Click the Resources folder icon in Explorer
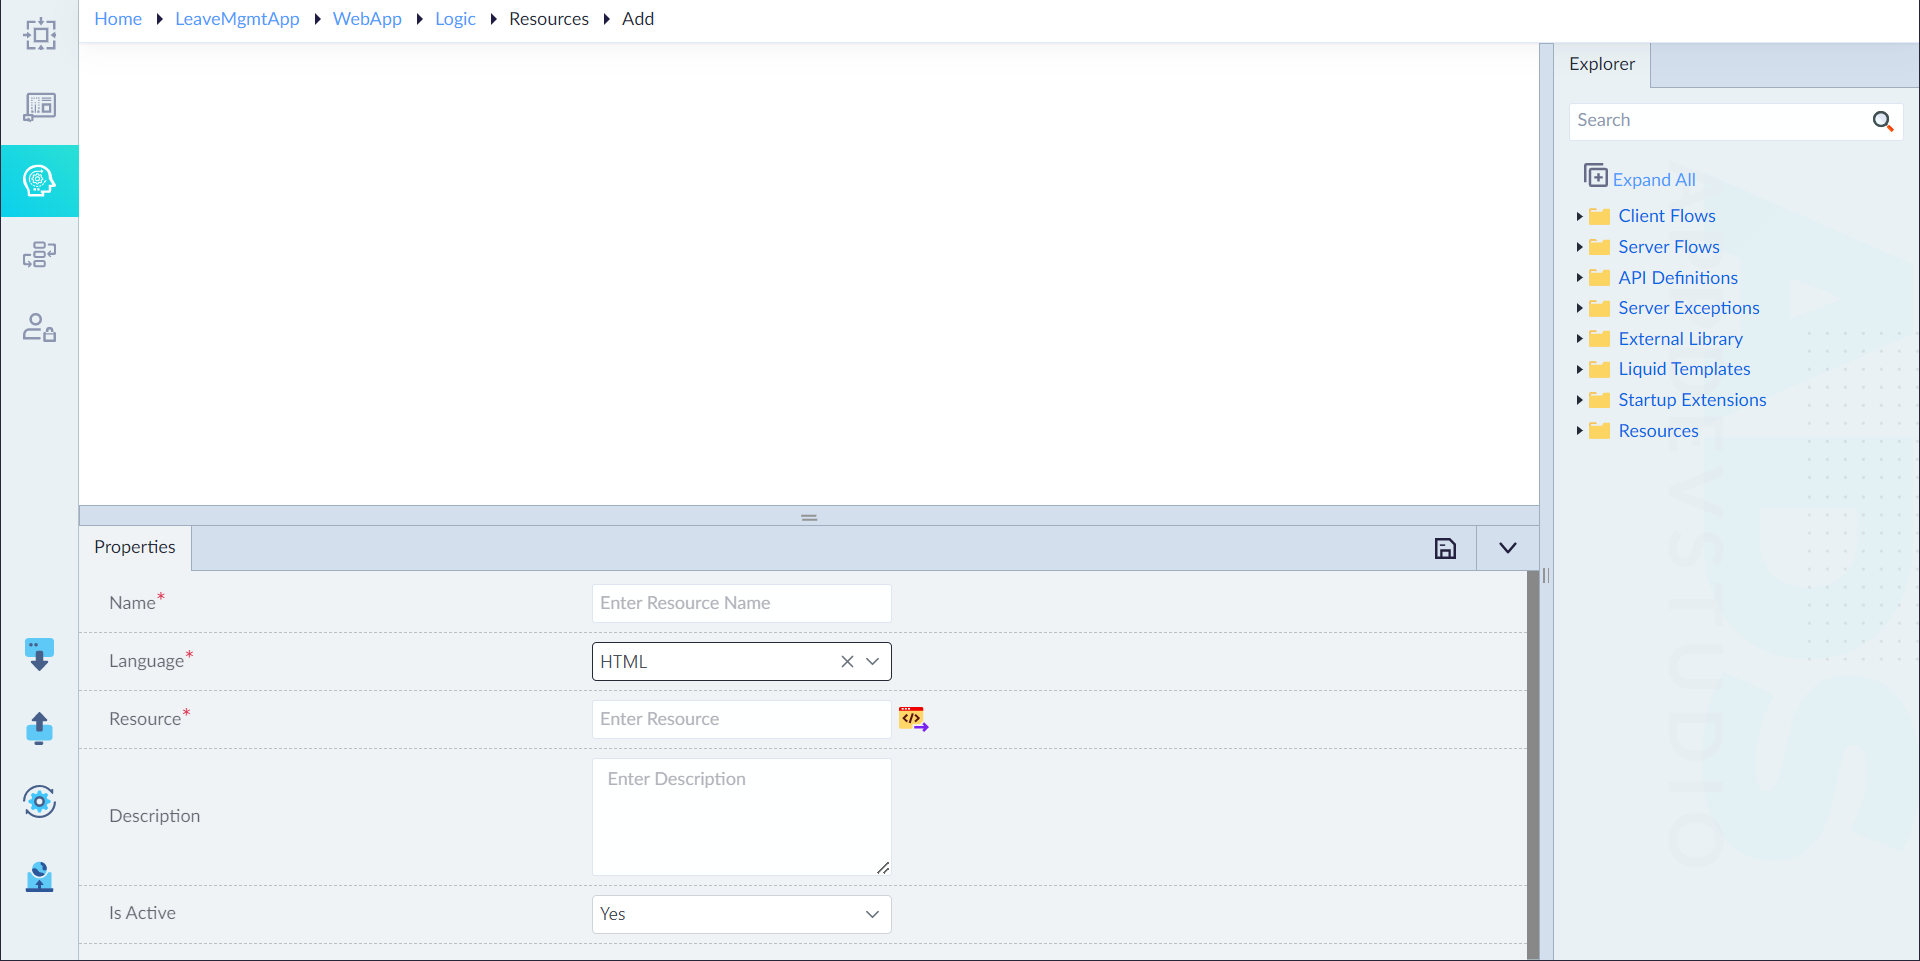Image resolution: width=1920 pixels, height=961 pixels. coord(1600,431)
